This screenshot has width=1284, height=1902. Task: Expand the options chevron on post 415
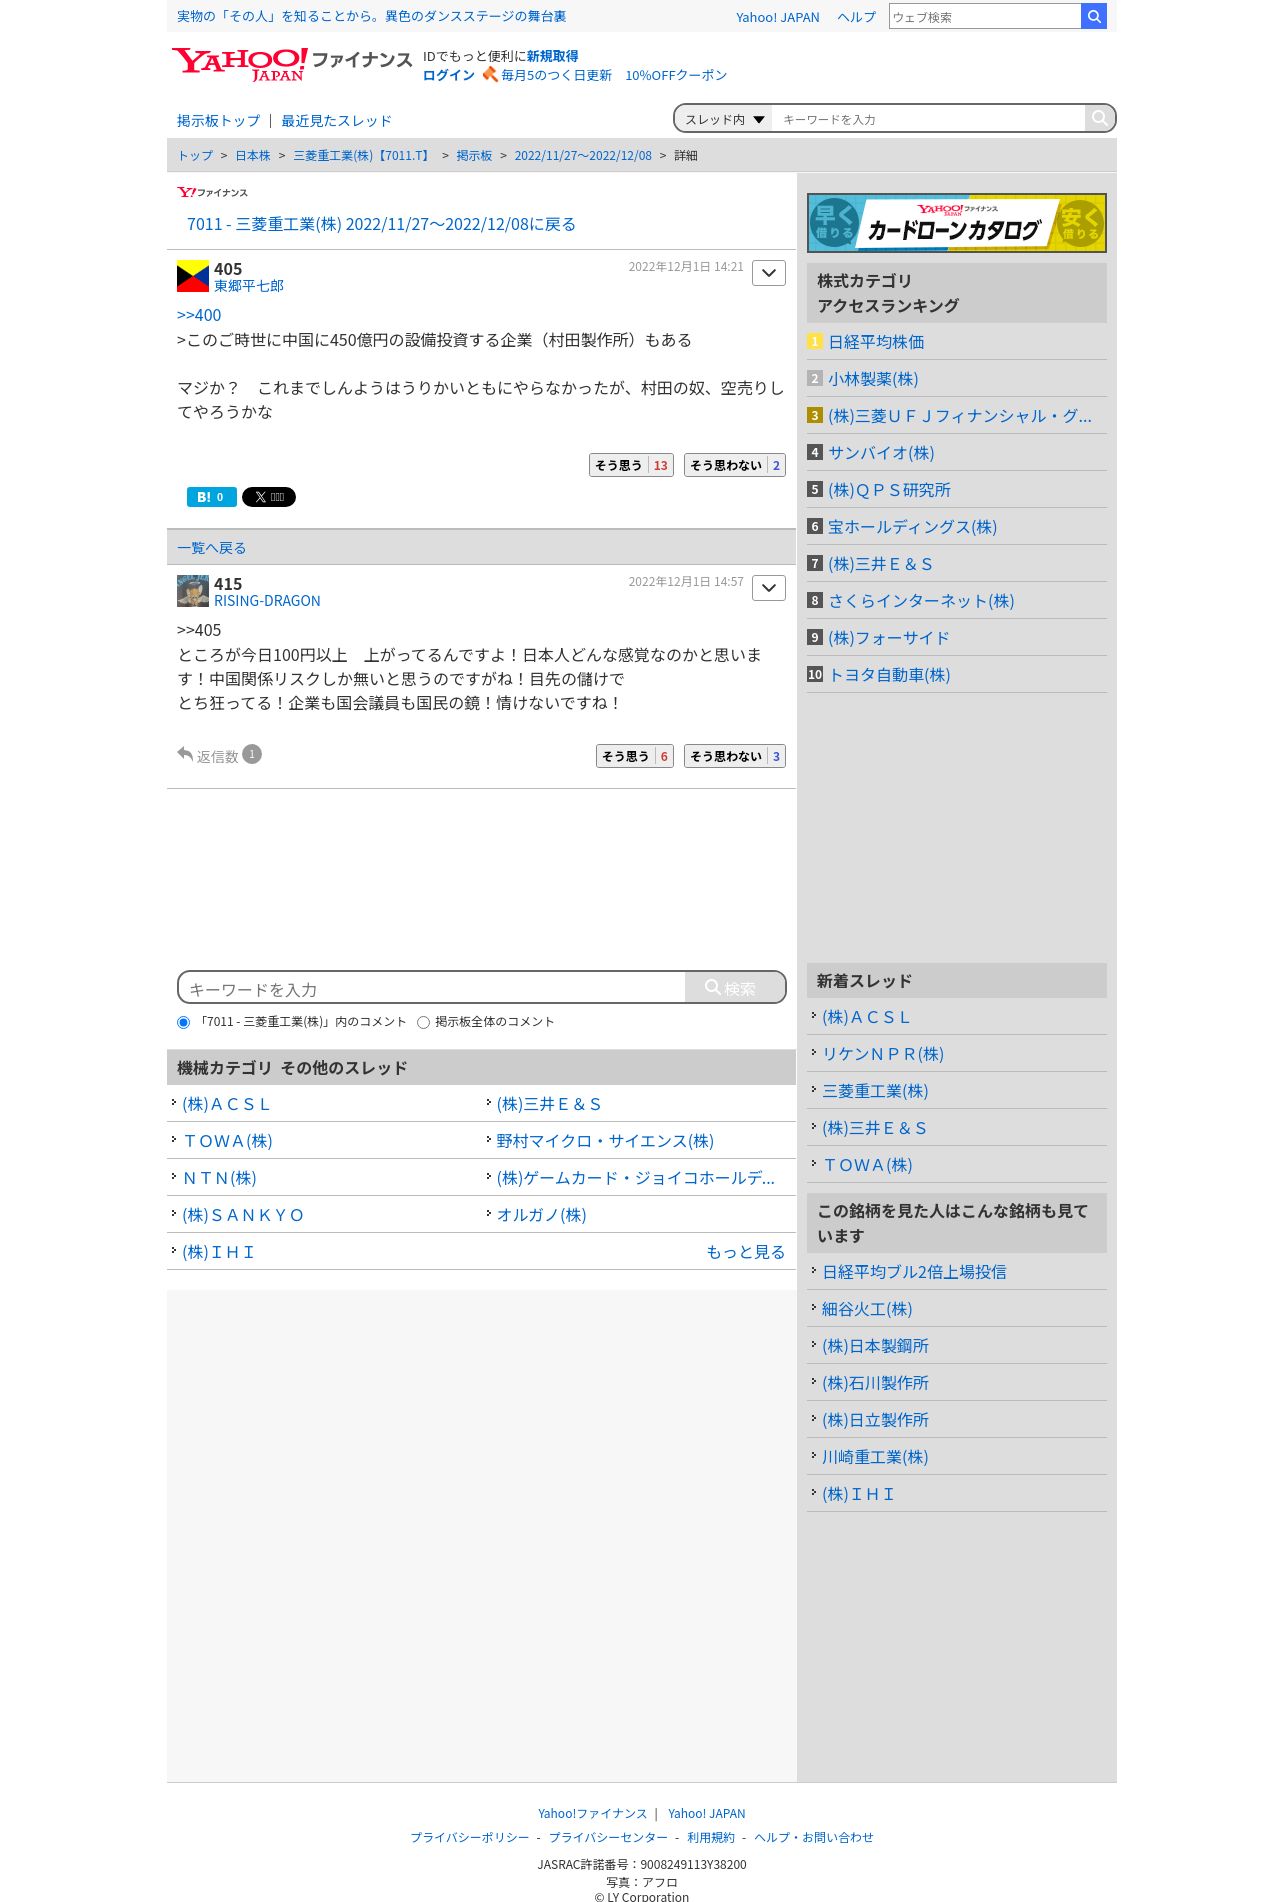pos(769,588)
